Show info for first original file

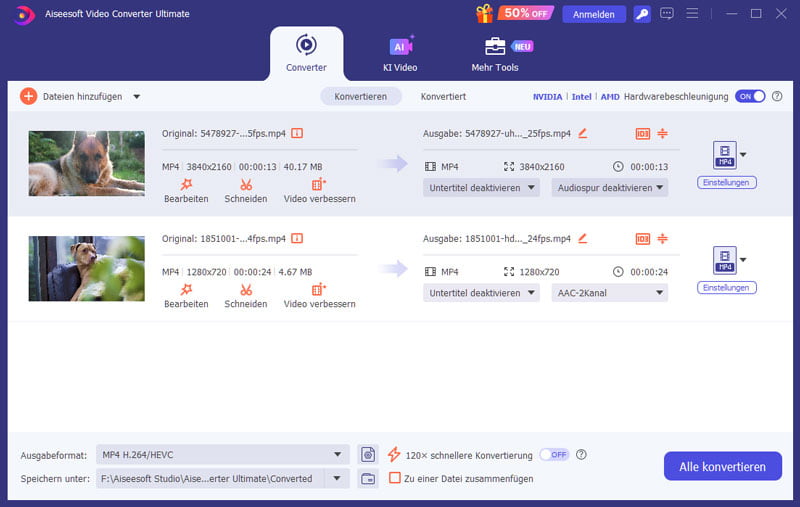click(297, 133)
